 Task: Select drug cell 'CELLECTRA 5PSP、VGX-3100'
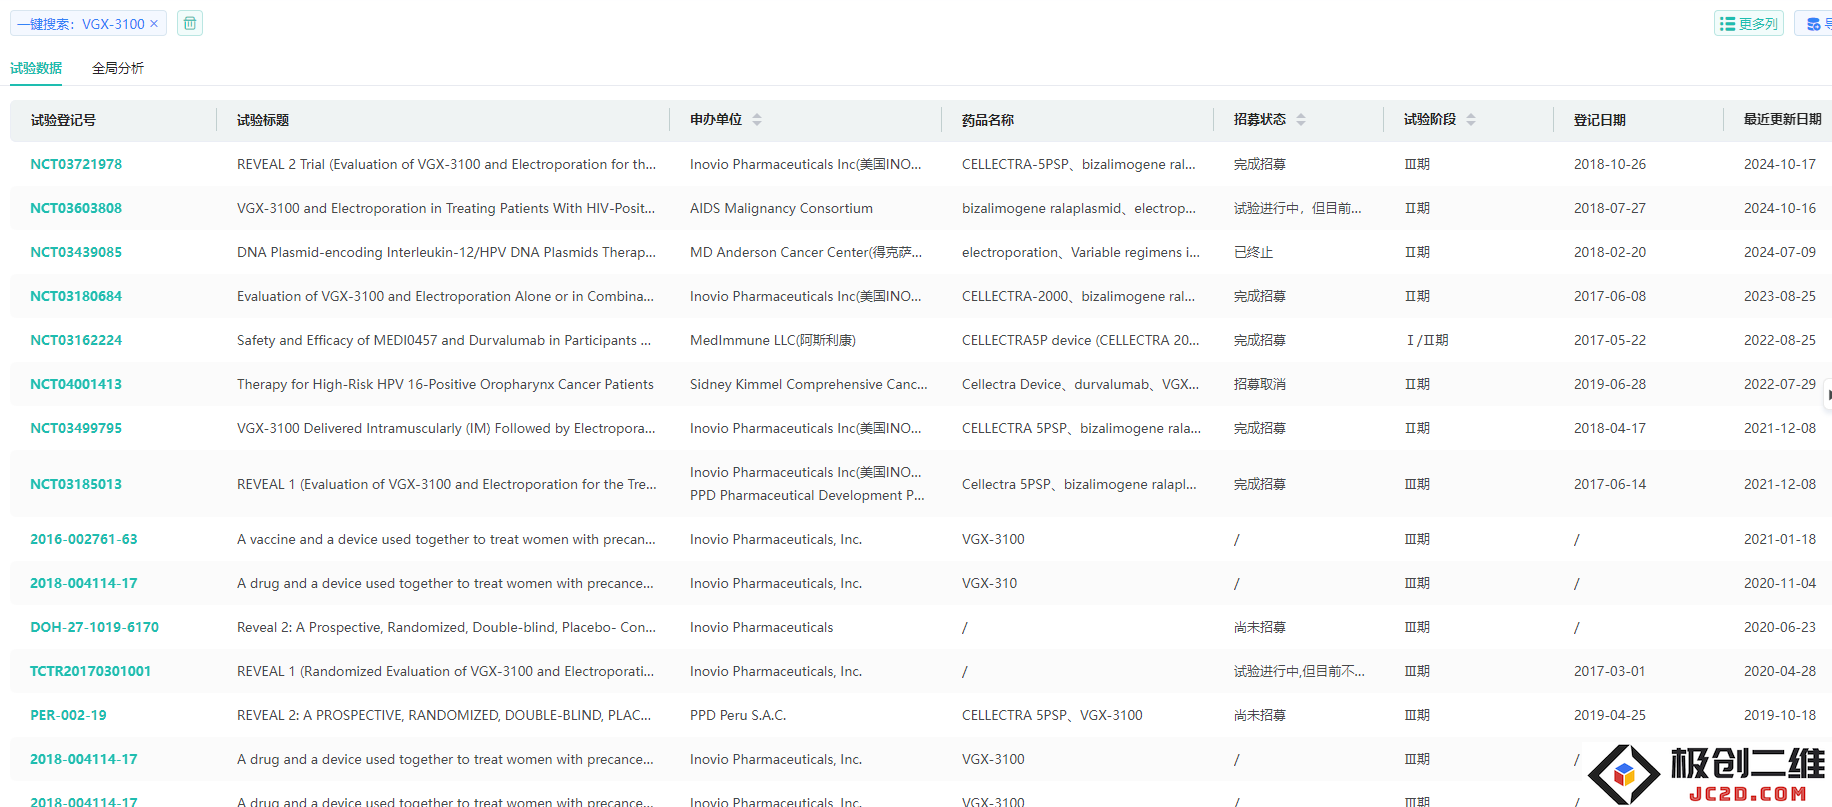[1052, 715]
